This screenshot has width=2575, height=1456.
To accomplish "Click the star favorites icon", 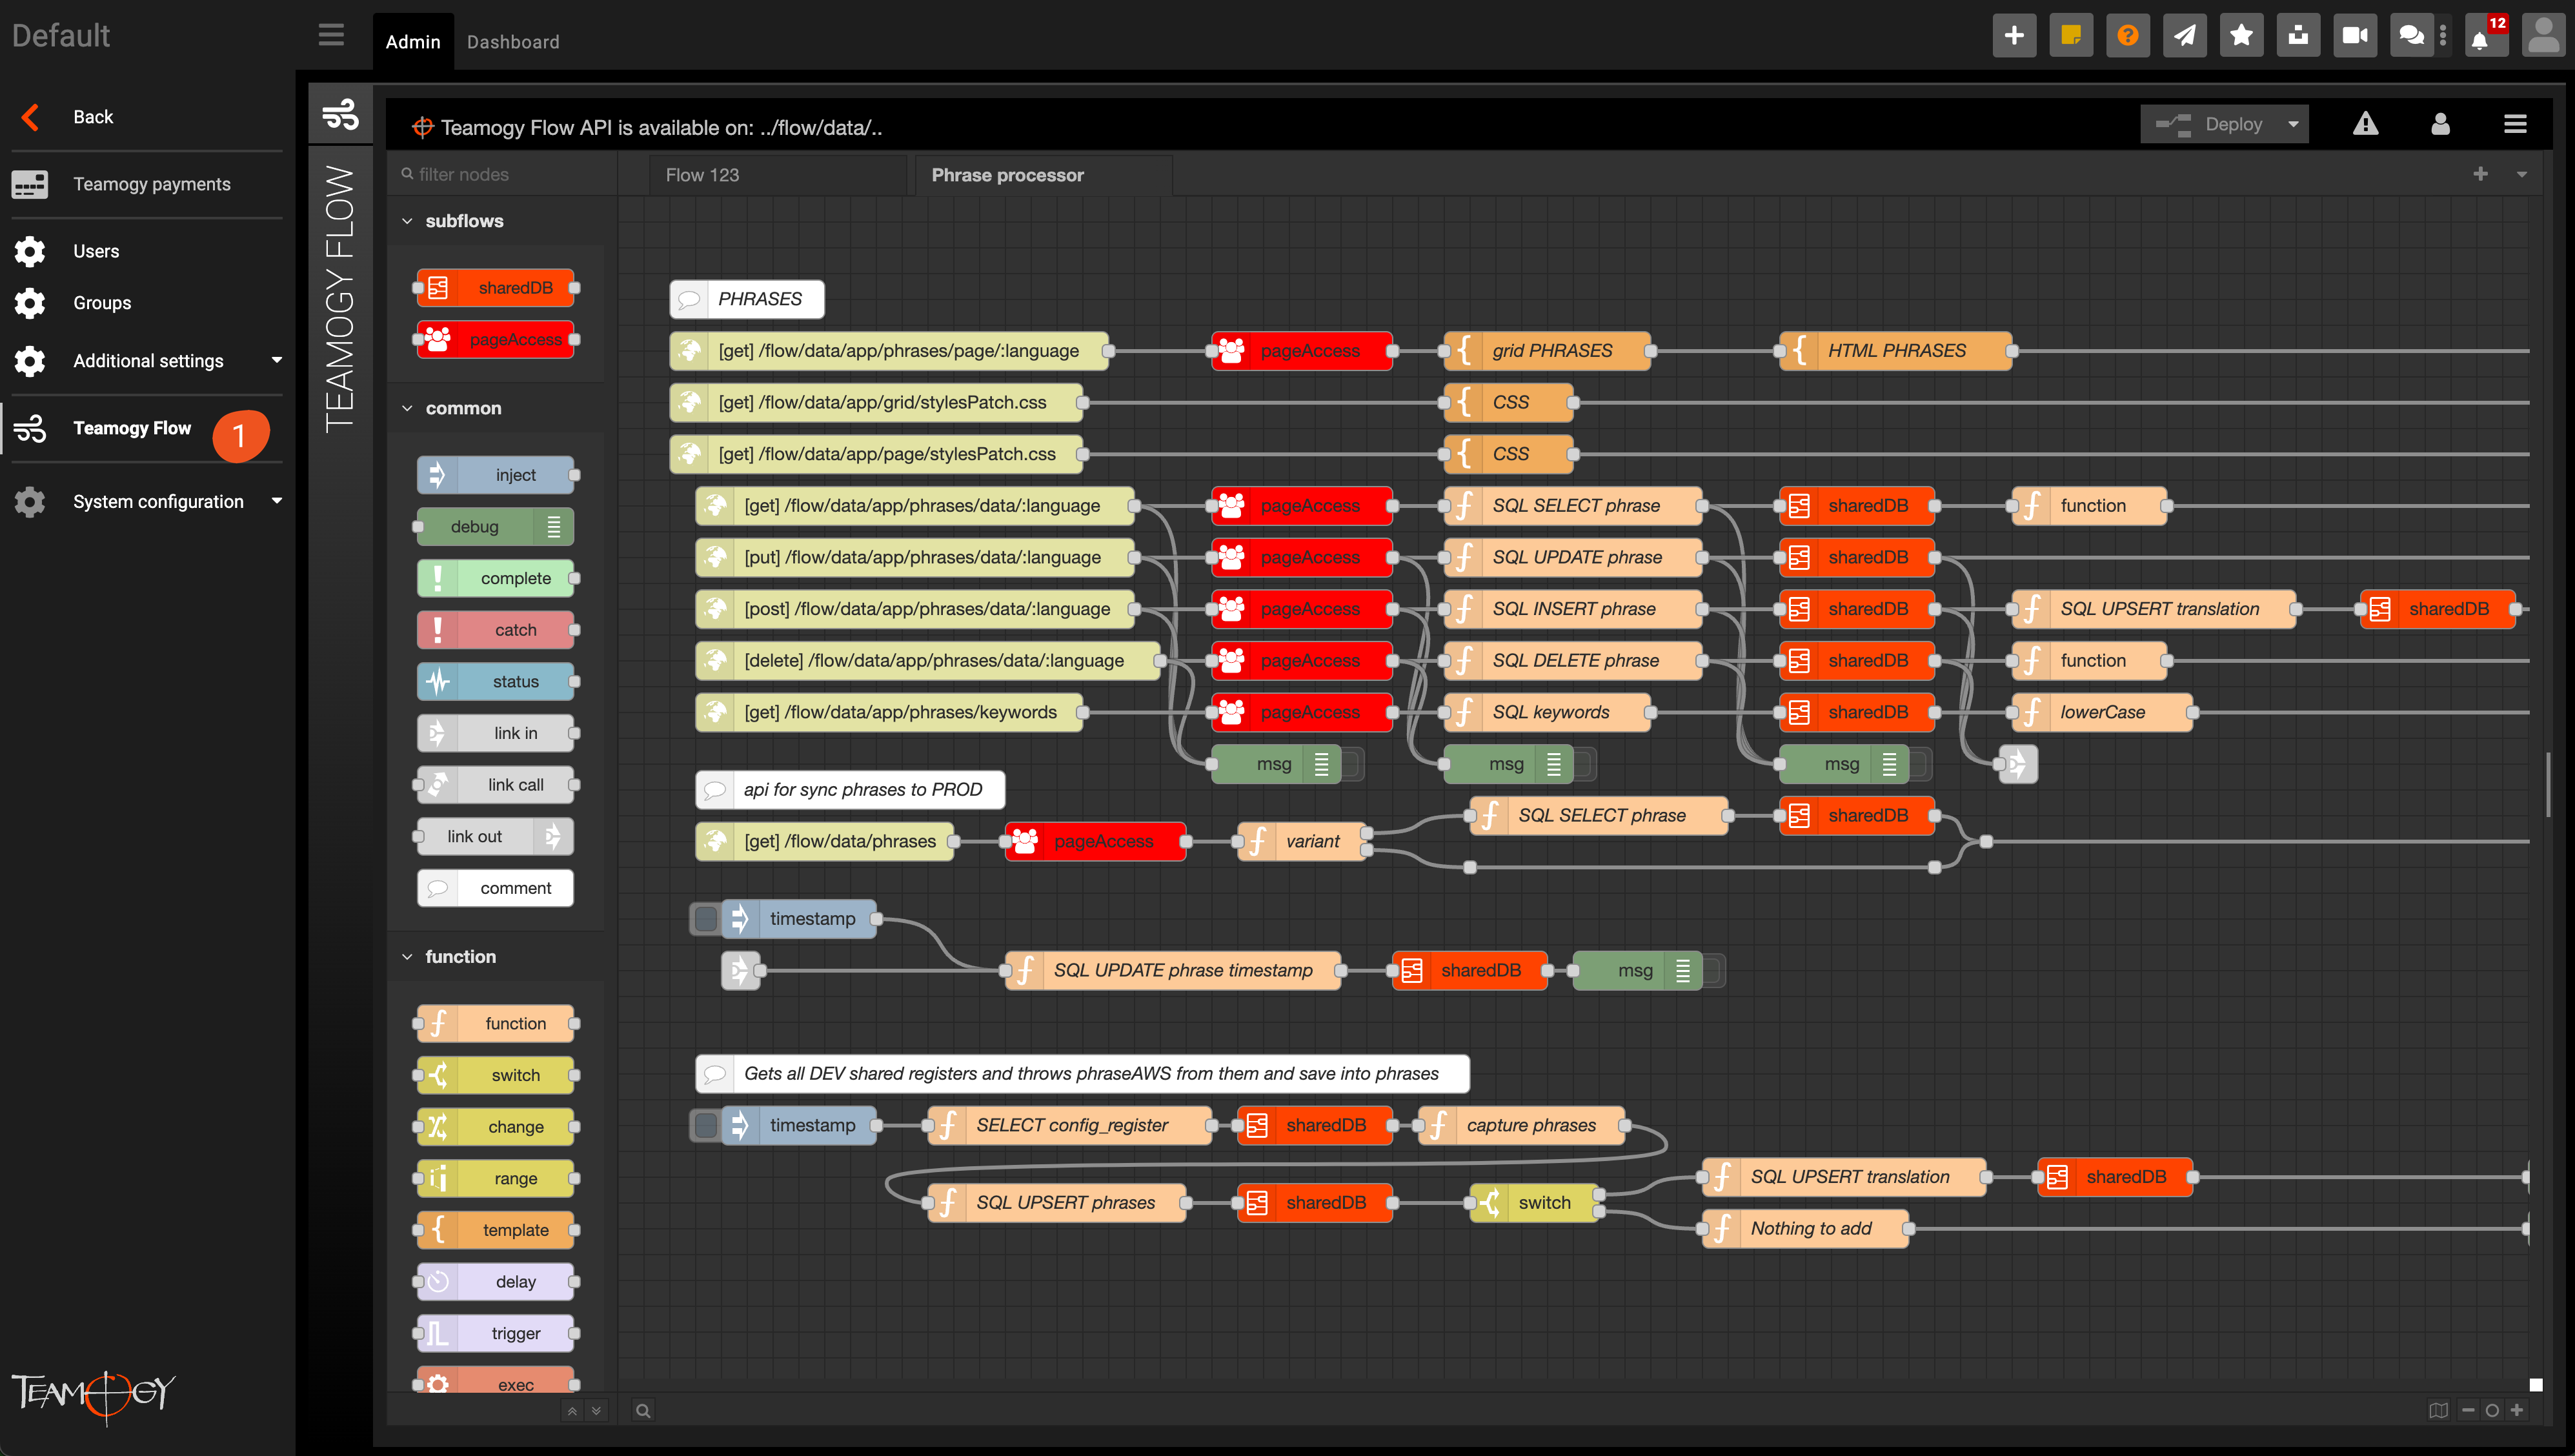I will (2242, 36).
